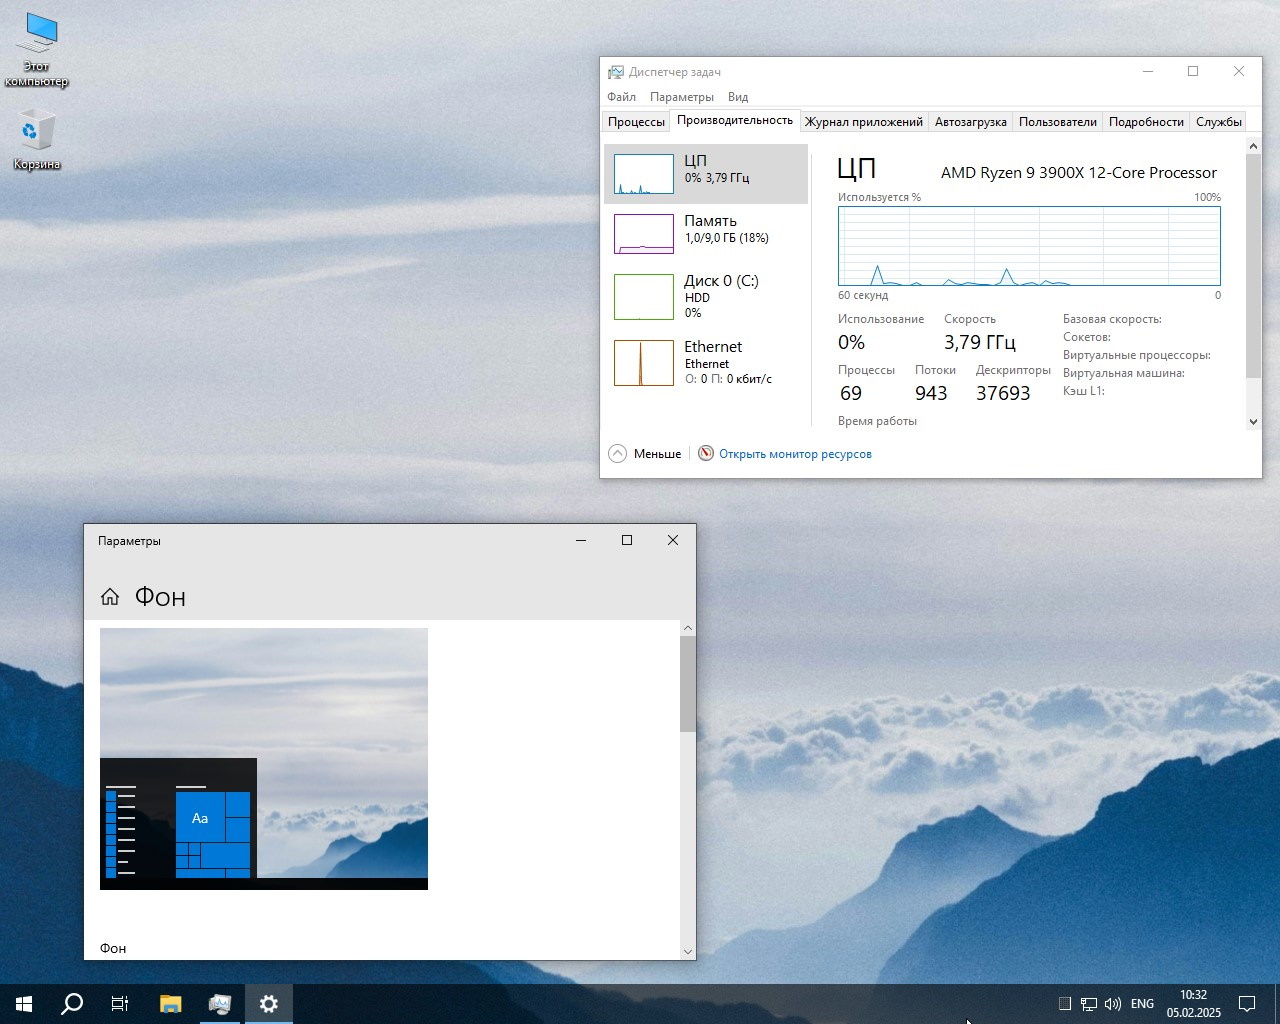Select Диск 0 (C:) performance item

pyautogui.click(x=706, y=296)
